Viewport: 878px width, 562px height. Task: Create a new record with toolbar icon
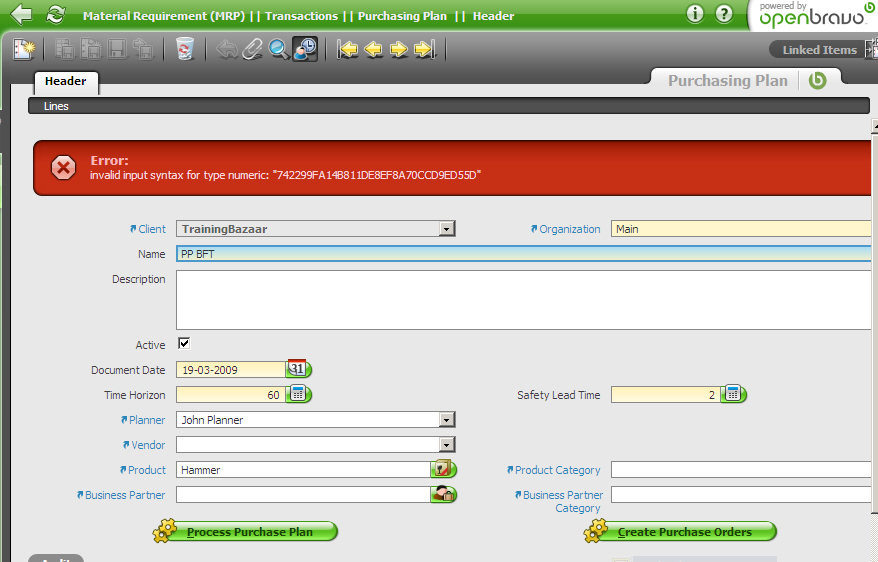(x=24, y=49)
